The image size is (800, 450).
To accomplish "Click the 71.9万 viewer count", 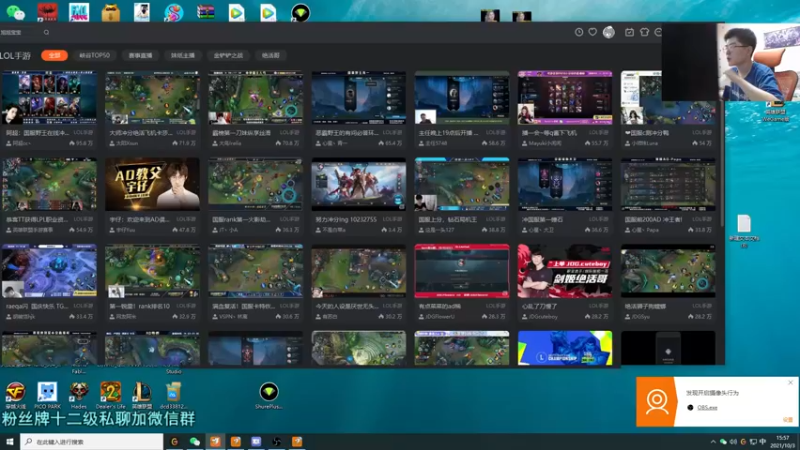I will pyautogui.click(x=186, y=143).
